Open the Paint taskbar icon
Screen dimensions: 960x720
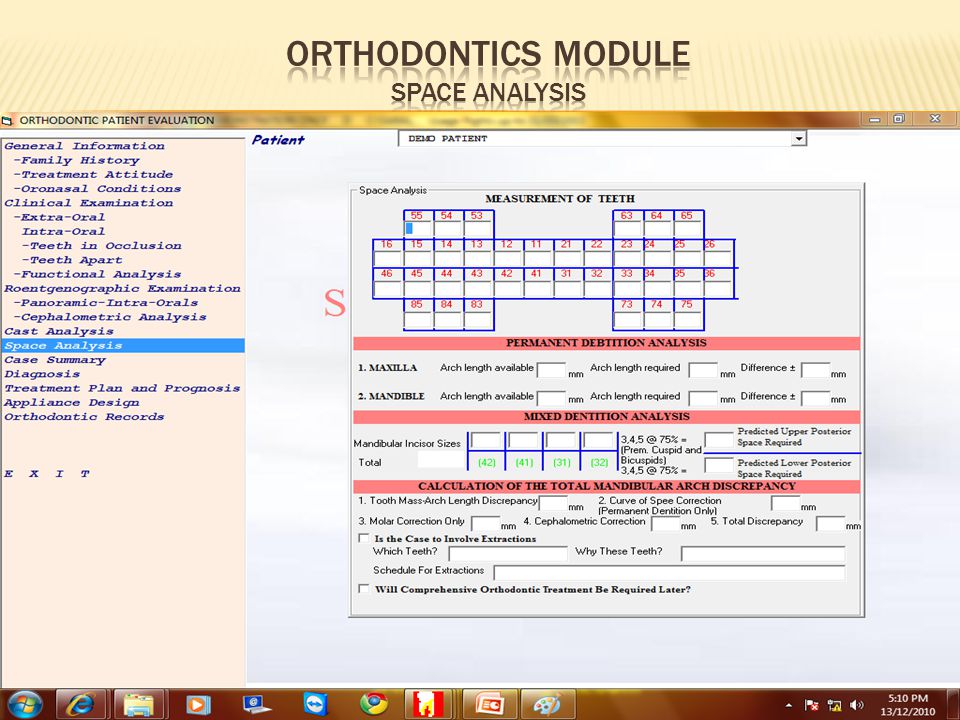[547, 704]
